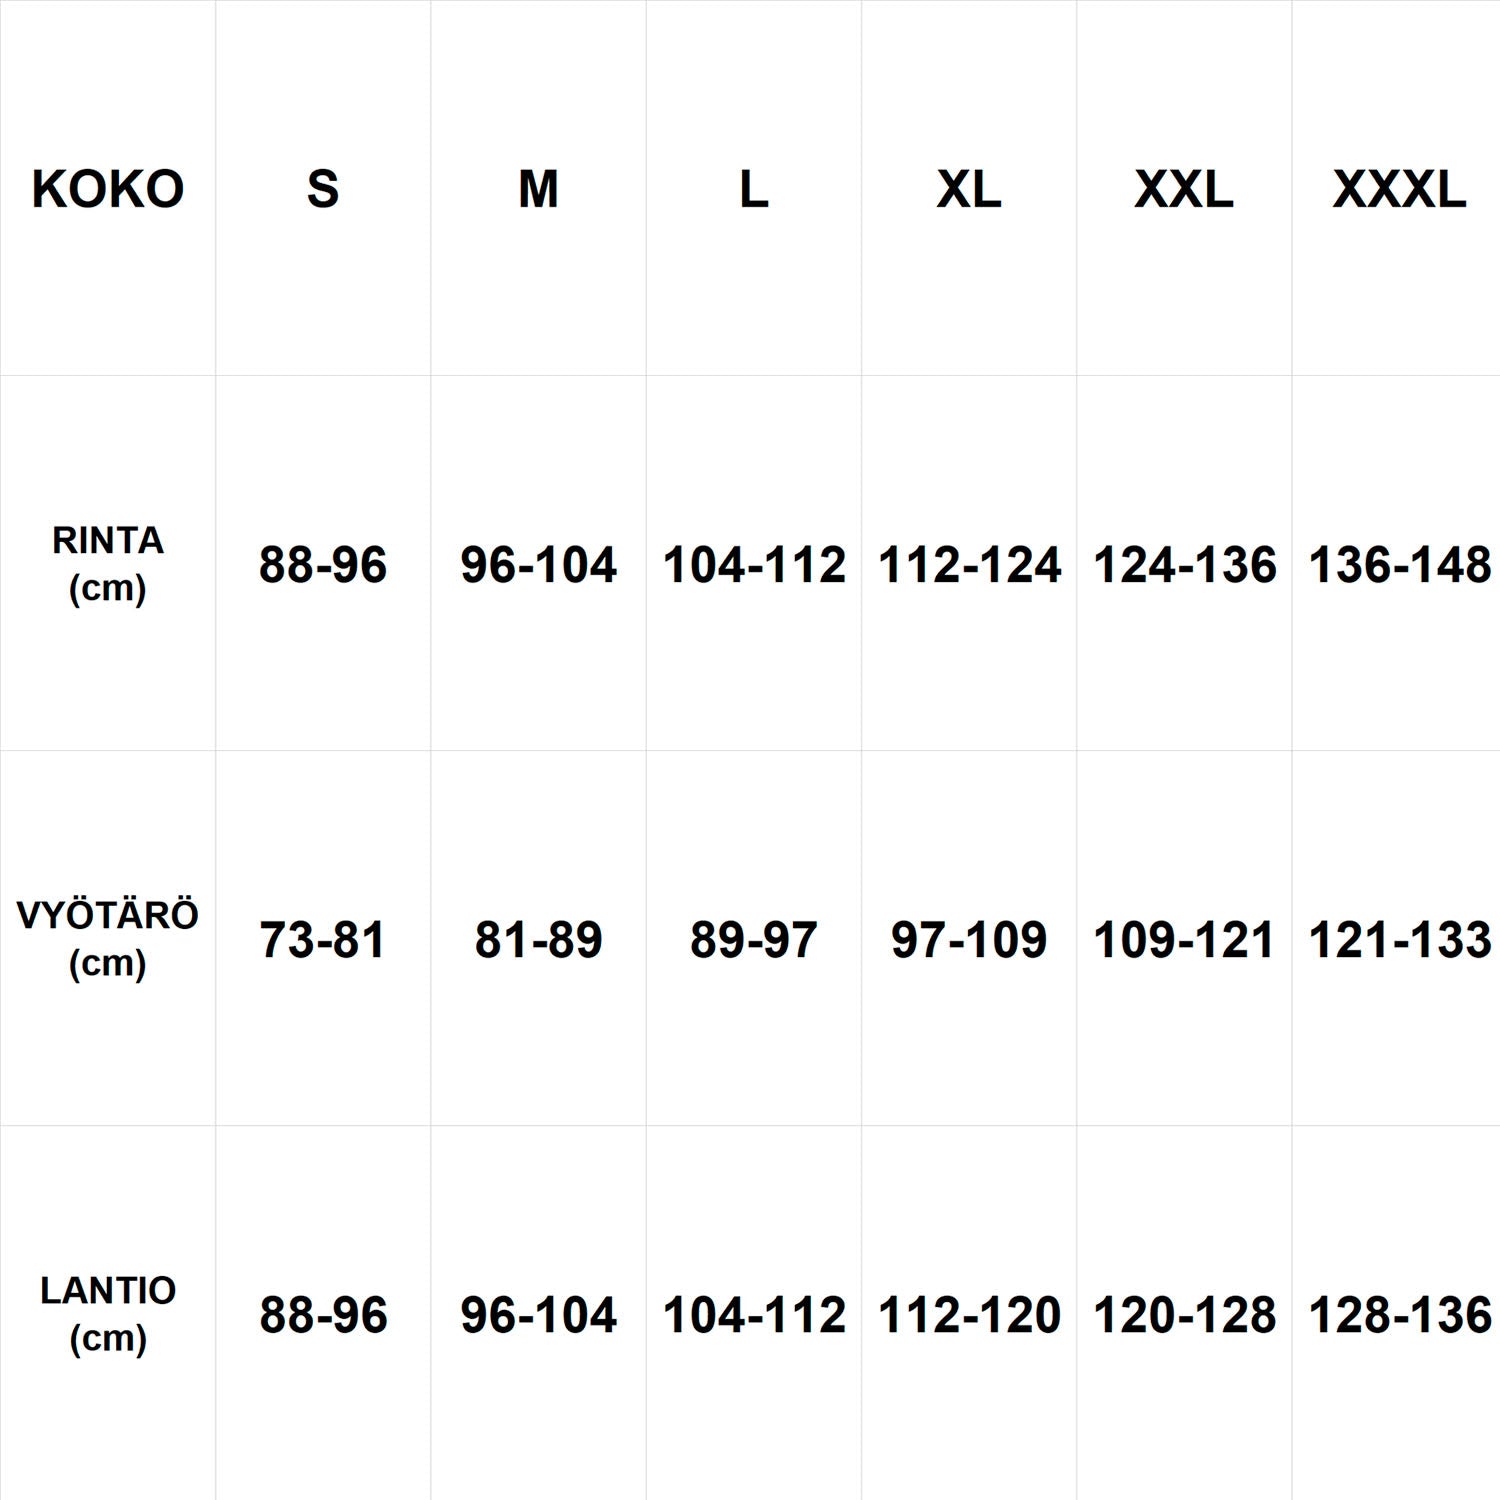
Task: Select the S size column header
Action: (323, 189)
